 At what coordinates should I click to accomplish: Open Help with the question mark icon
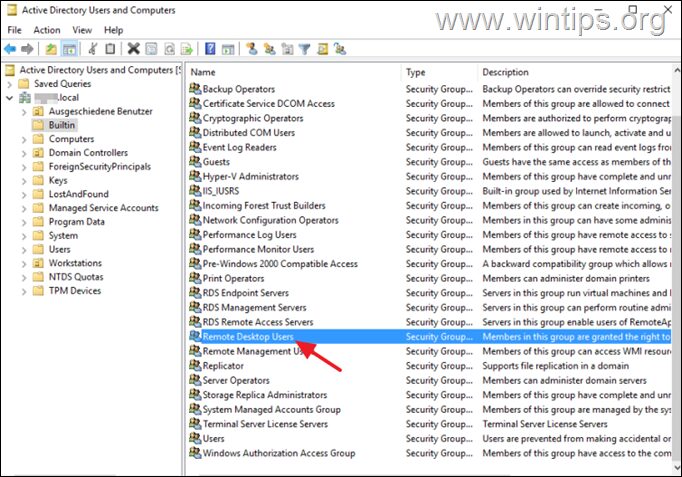coord(210,49)
